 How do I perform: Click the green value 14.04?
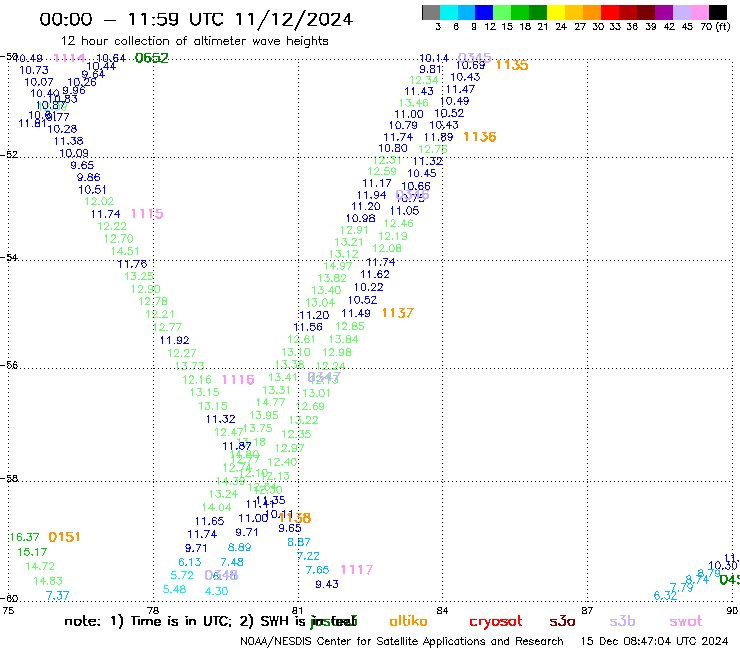217,507
